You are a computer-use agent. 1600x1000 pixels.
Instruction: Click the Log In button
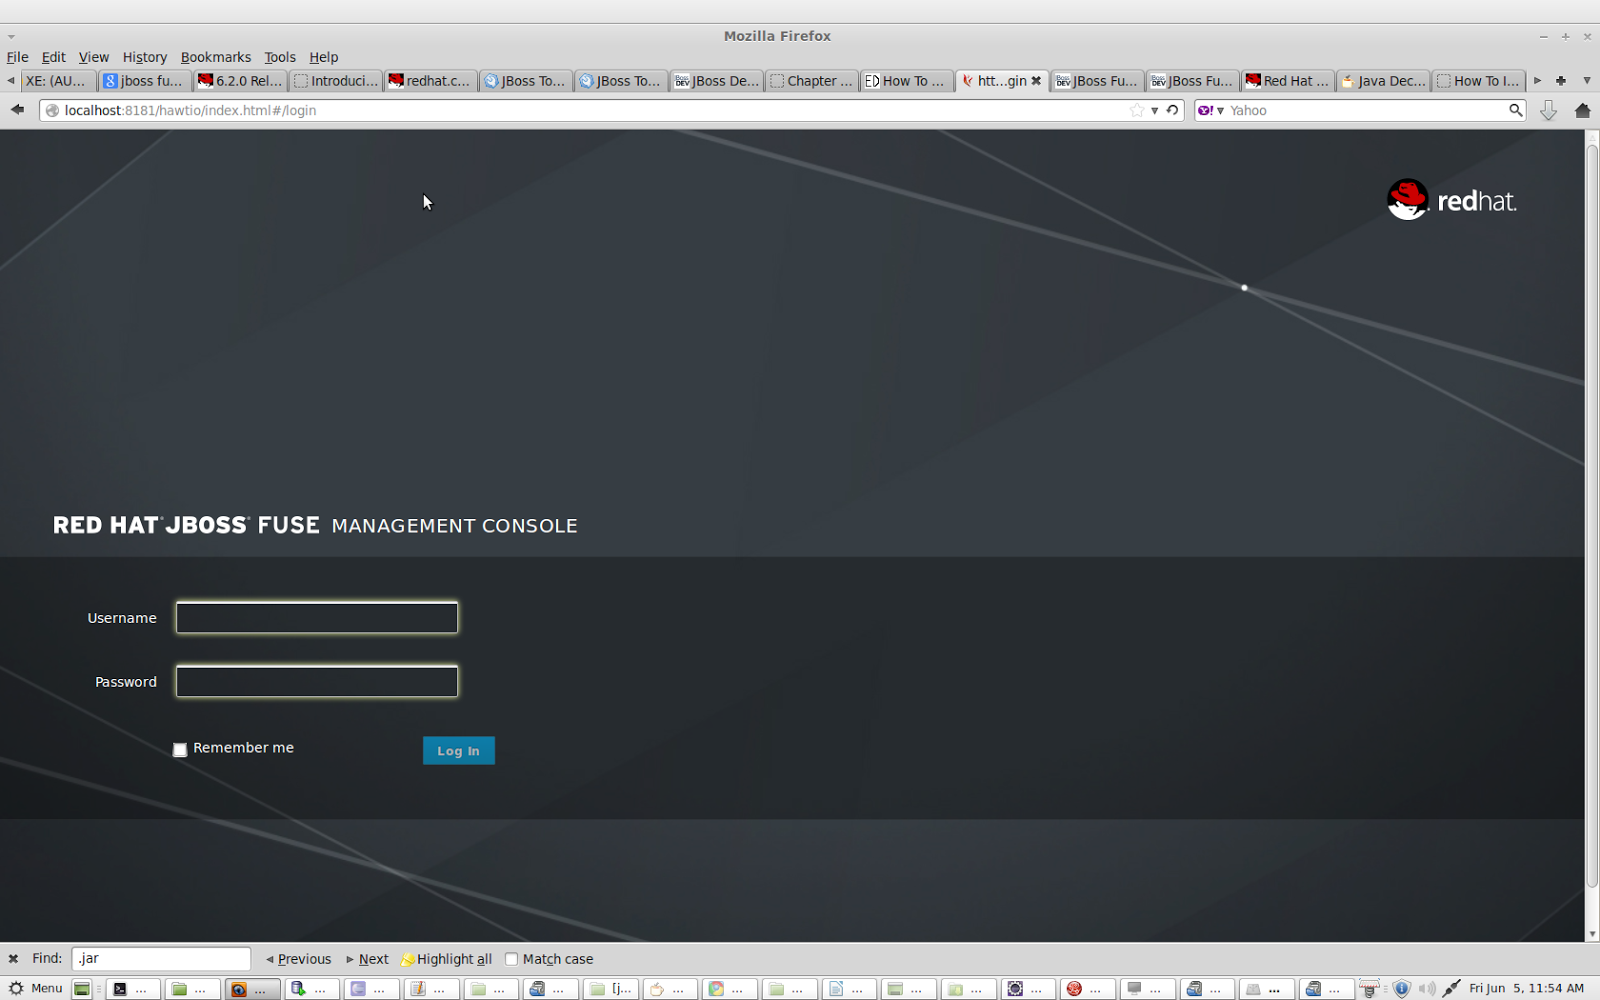(x=459, y=751)
